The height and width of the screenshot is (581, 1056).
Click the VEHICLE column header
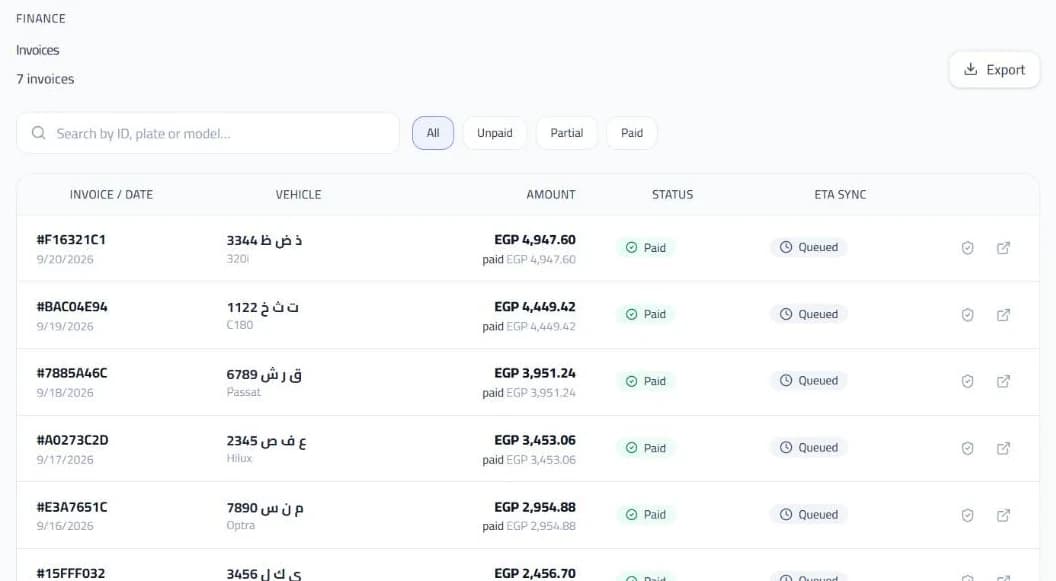coord(298,195)
